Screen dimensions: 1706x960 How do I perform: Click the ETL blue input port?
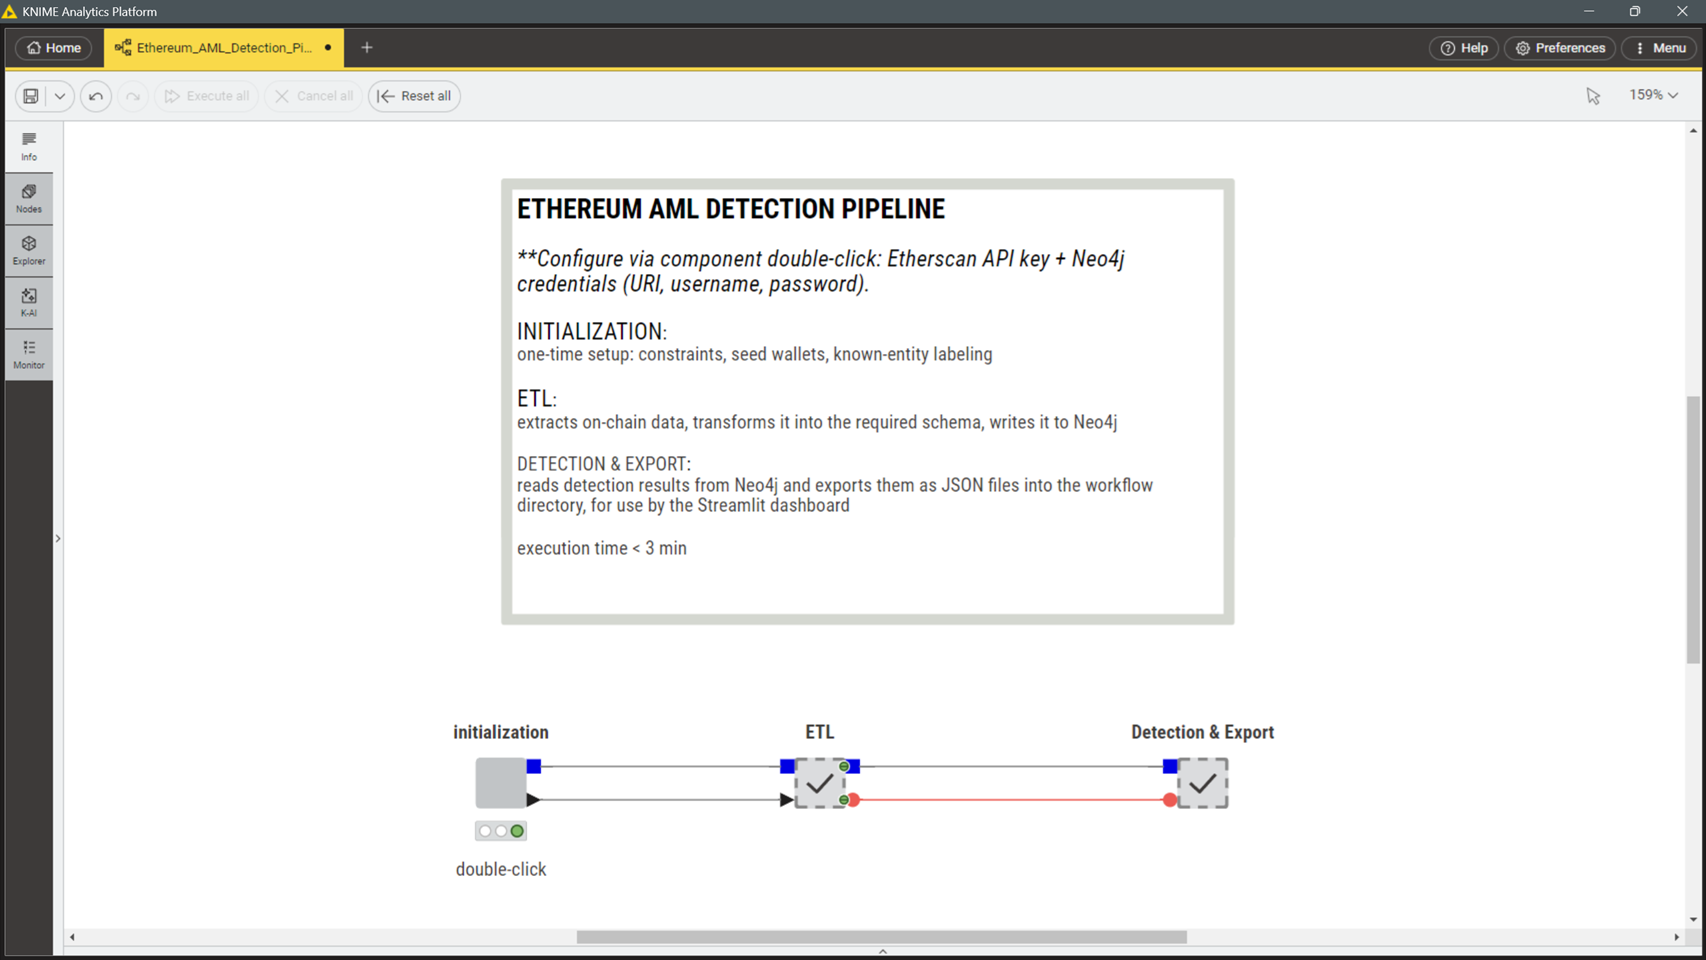(787, 766)
